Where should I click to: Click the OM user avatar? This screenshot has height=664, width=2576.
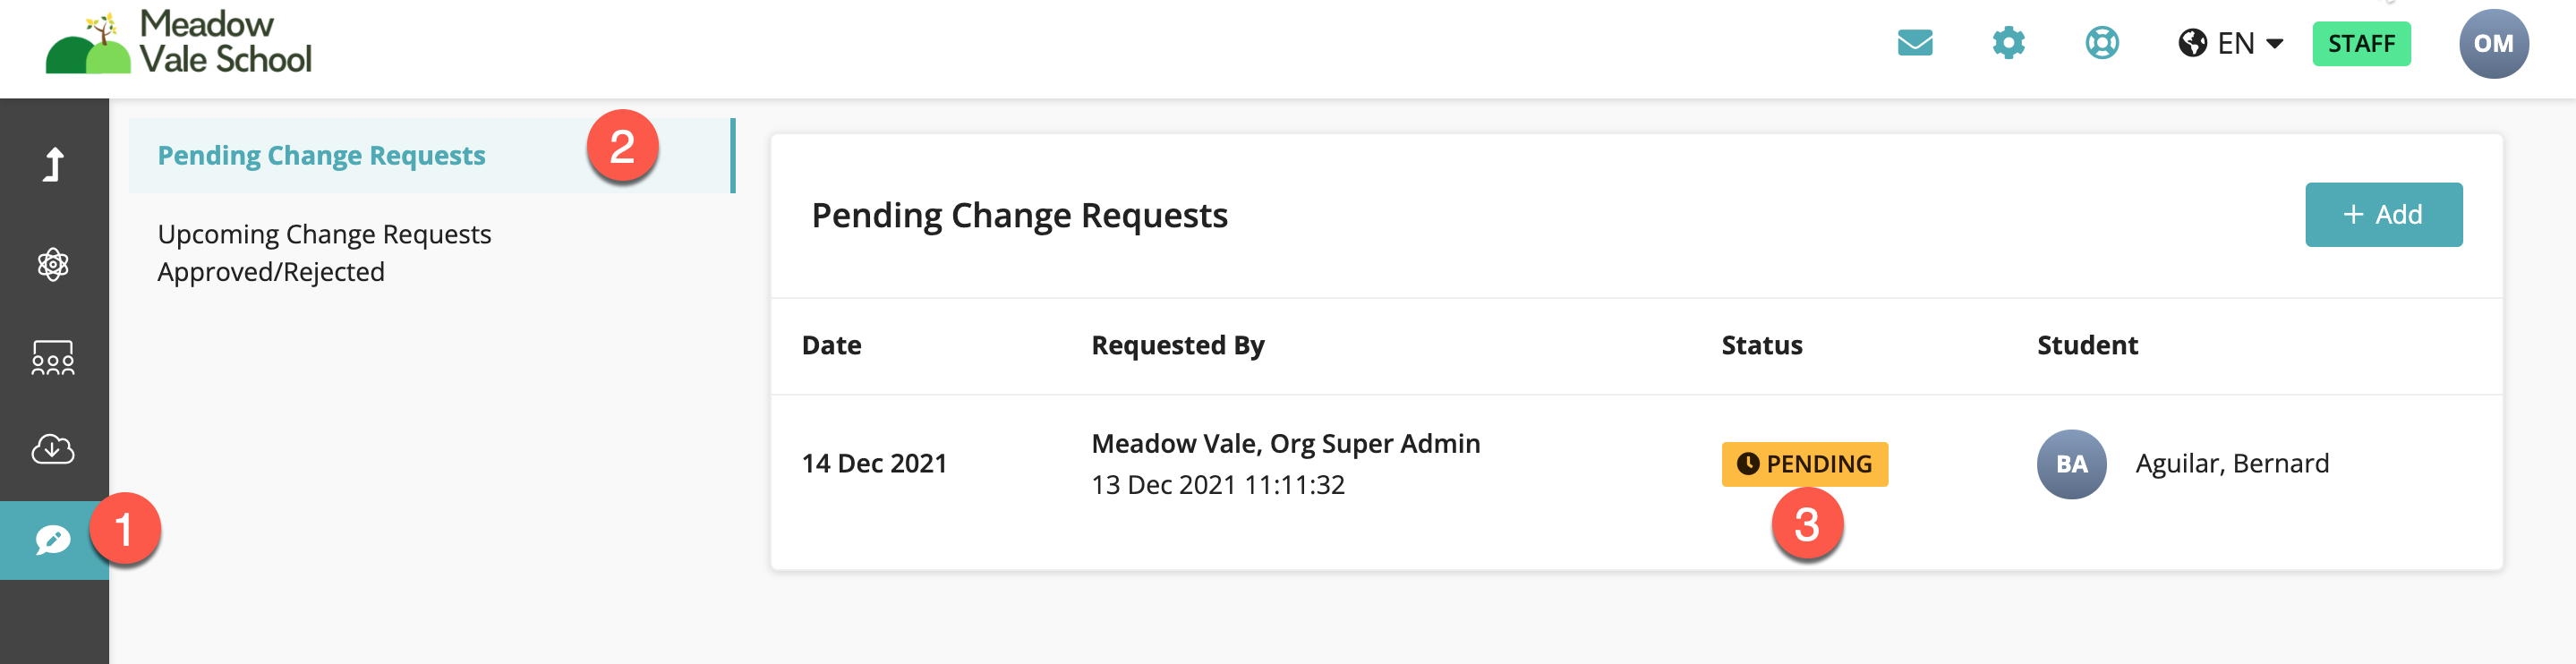[2492, 44]
